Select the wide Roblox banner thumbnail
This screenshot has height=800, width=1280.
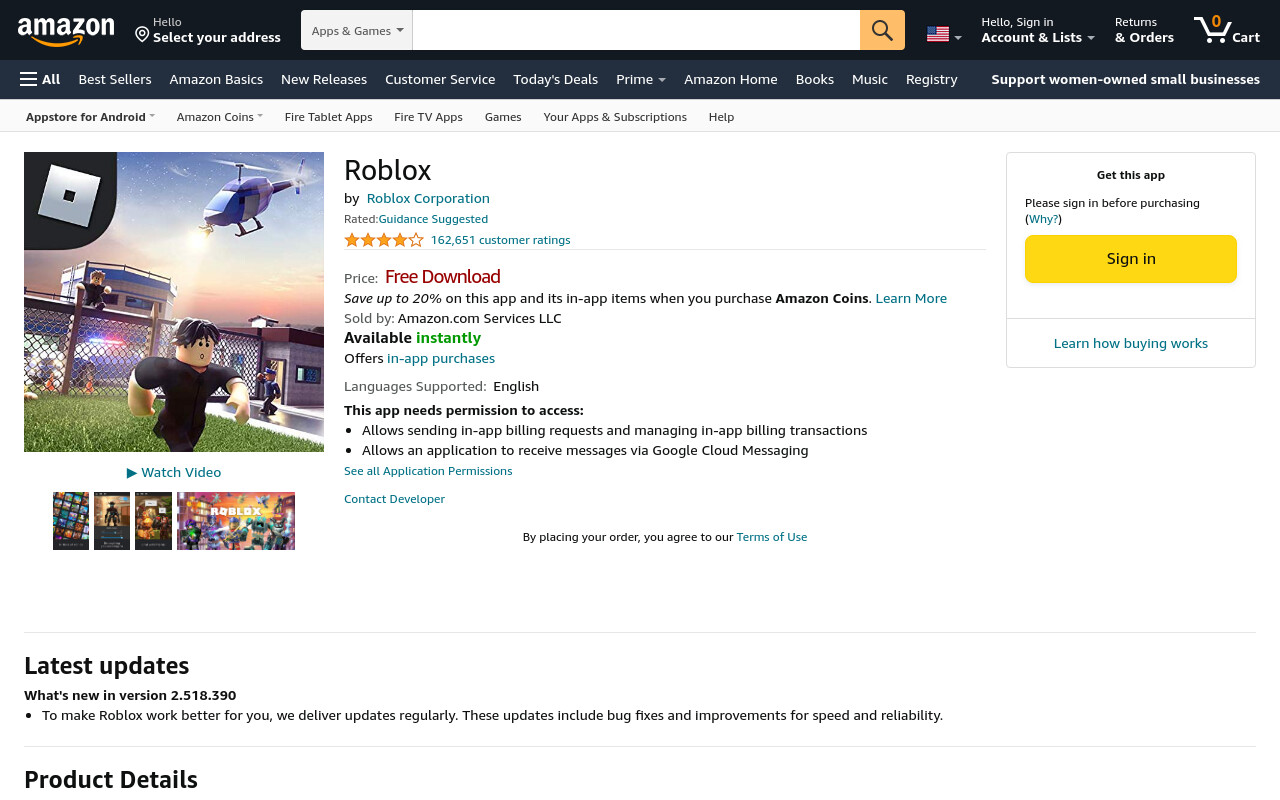(x=236, y=521)
